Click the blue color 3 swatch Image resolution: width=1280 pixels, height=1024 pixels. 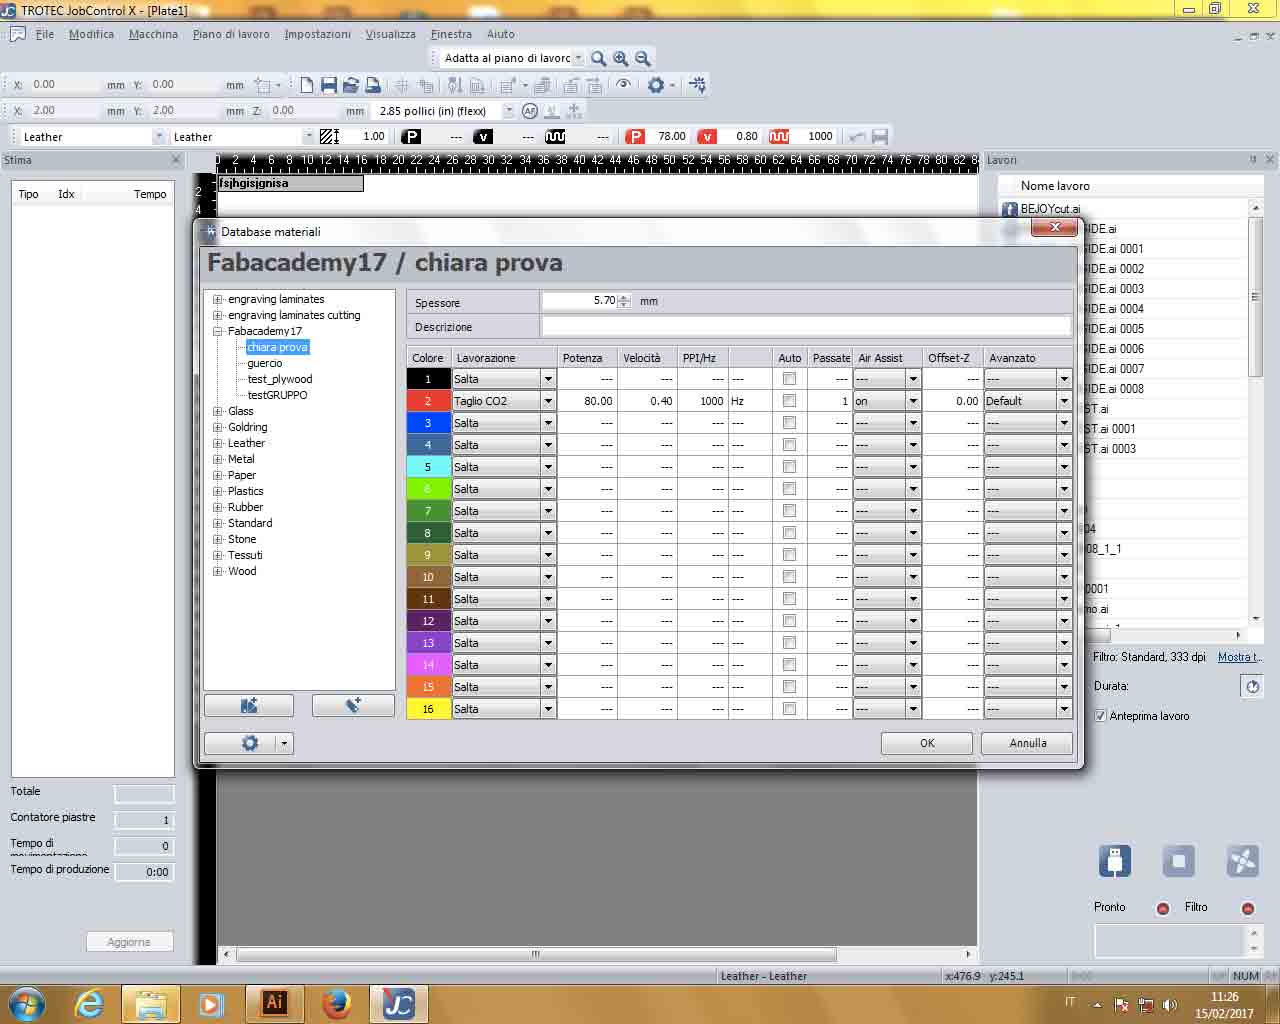(x=428, y=423)
